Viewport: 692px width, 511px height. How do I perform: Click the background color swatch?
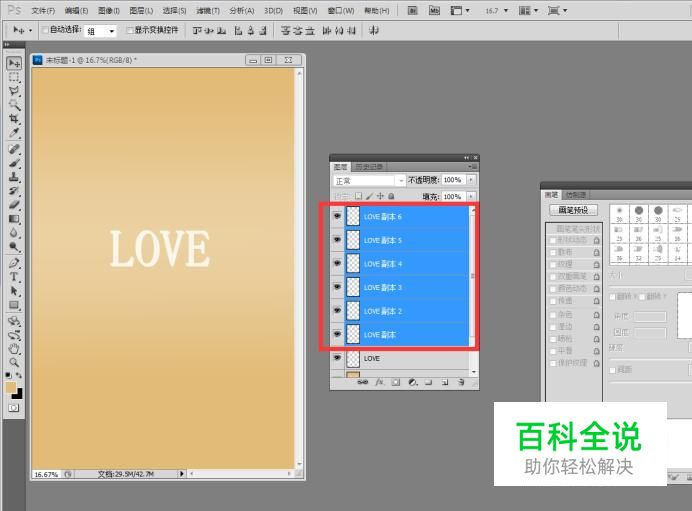point(19,394)
